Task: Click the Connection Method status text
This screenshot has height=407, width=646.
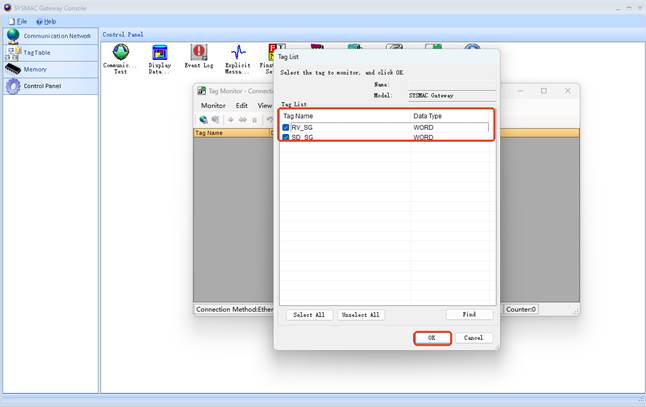Action: [x=234, y=309]
